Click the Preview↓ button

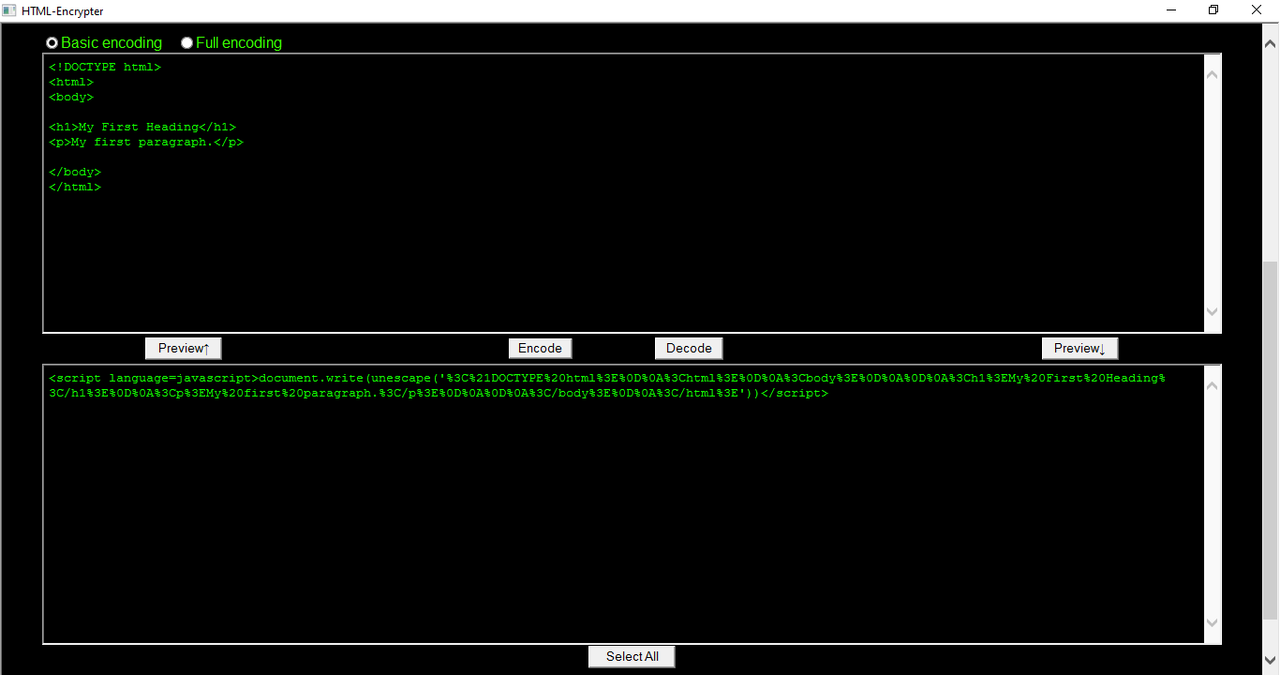1080,348
